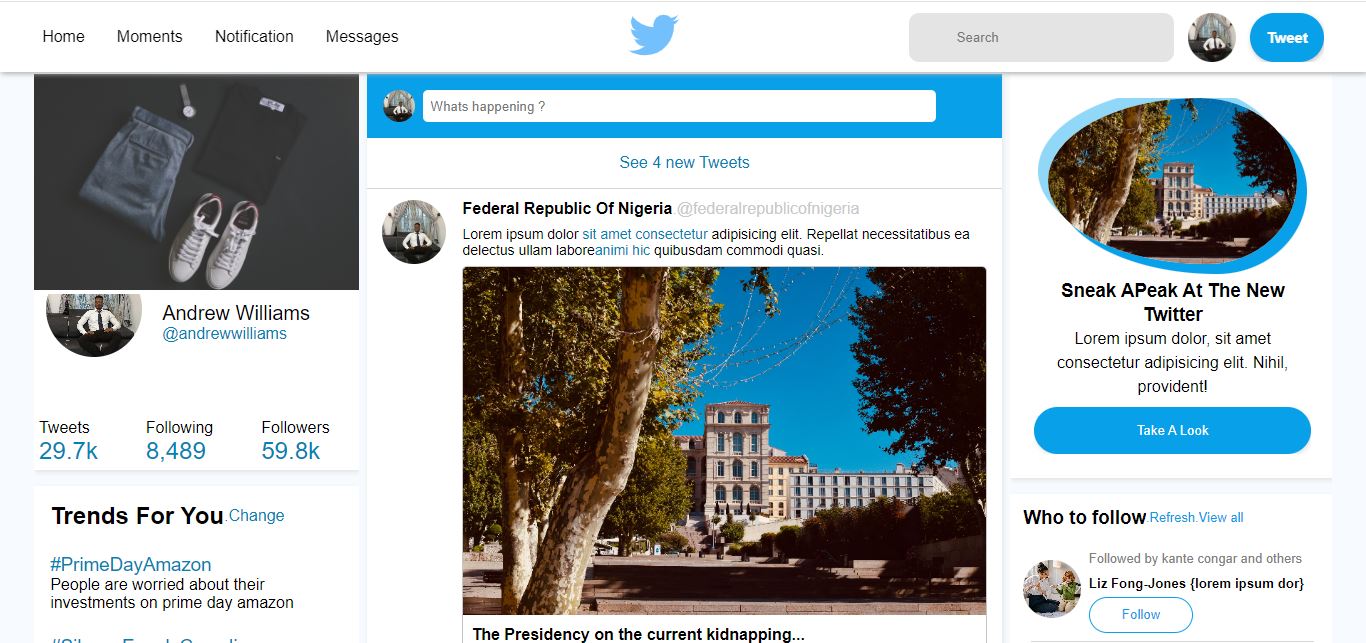Viewport: 1366px width, 643px height.
Task: Refresh the Who to follow suggestions
Action: (x=1172, y=518)
